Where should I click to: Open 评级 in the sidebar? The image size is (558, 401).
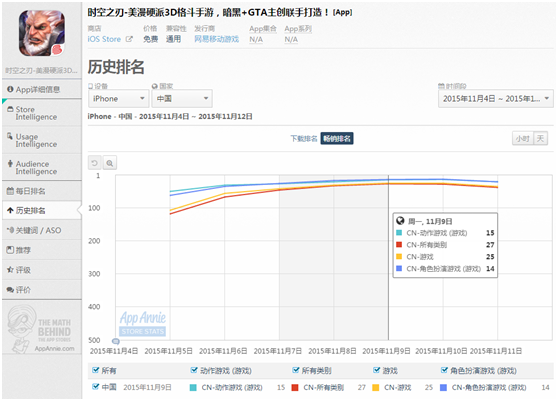pyautogui.click(x=42, y=270)
